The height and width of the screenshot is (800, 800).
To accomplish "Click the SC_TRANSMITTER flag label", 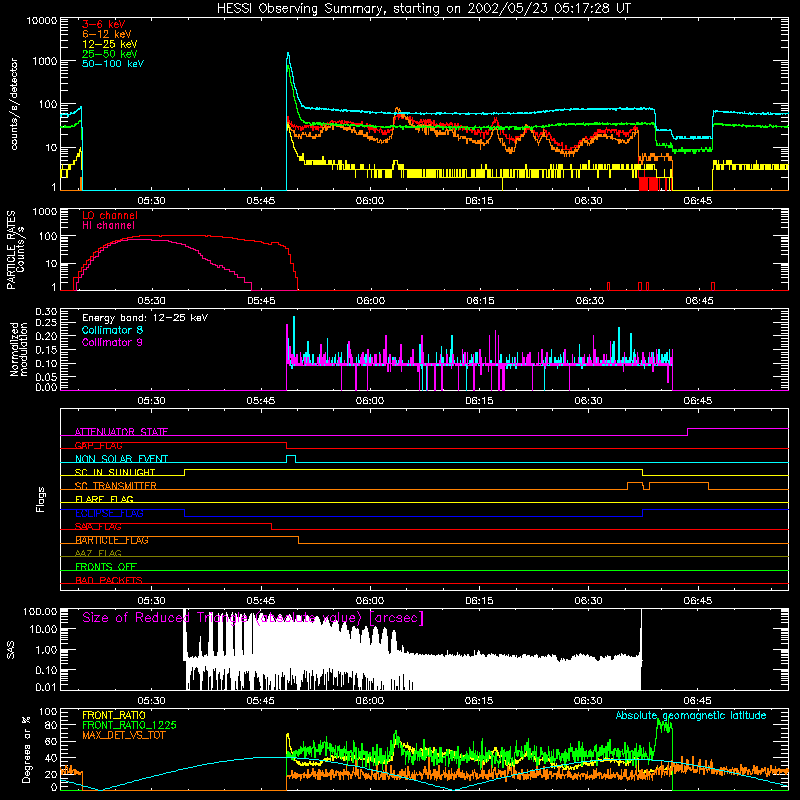I will [115, 486].
